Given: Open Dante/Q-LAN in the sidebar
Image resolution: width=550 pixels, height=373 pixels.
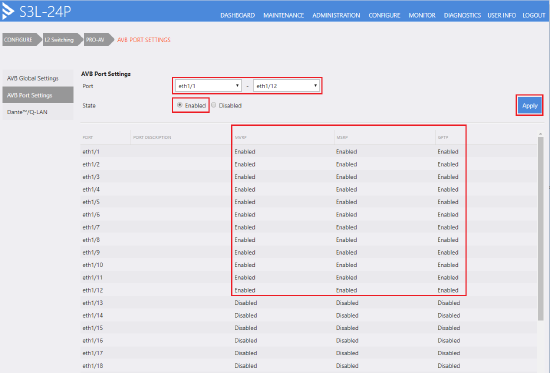Looking at the screenshot, I should coord(38,112).
